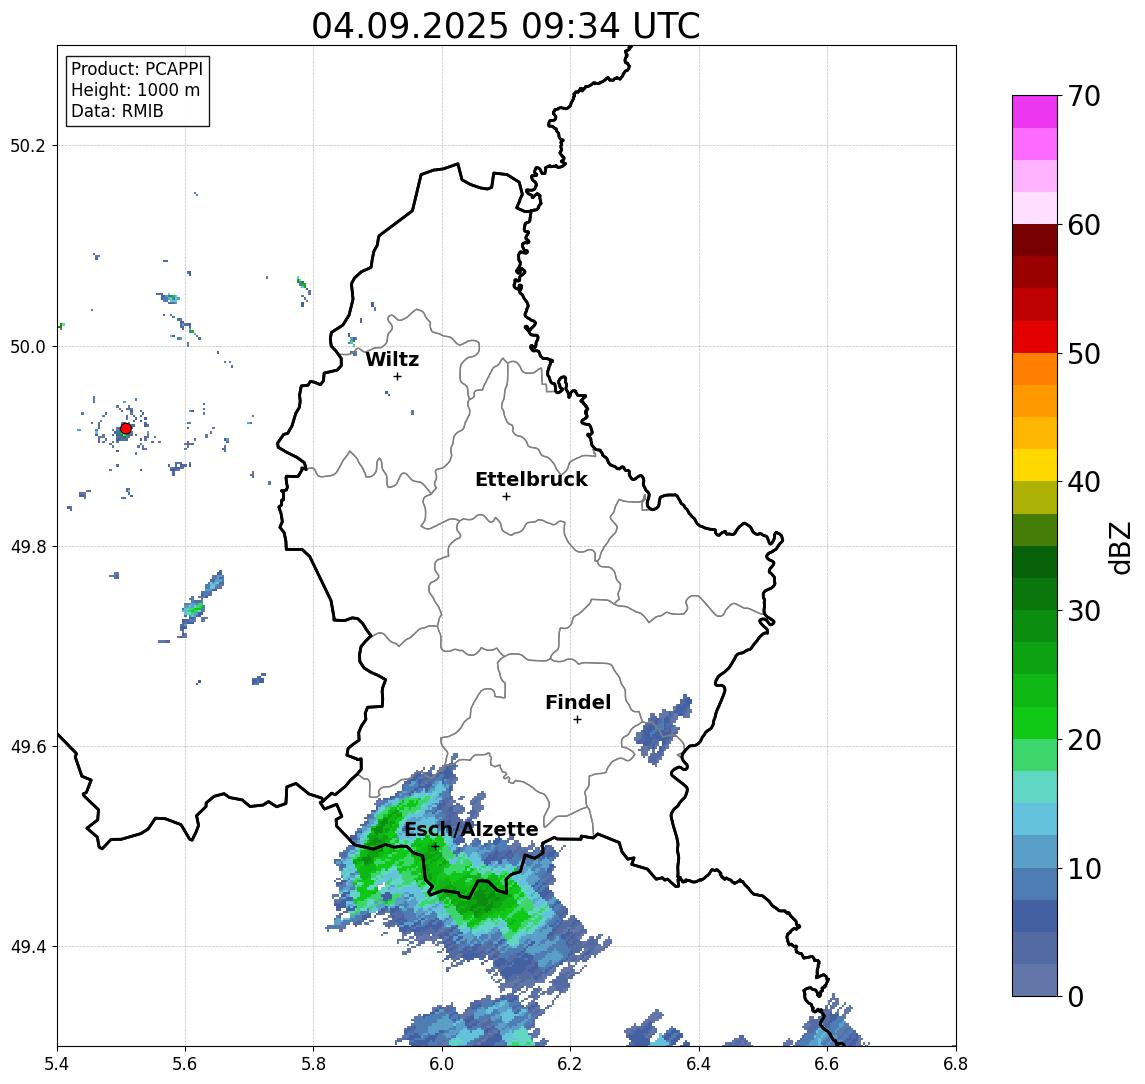Click the bright red colorbar segment above 50

point(1035,337)
